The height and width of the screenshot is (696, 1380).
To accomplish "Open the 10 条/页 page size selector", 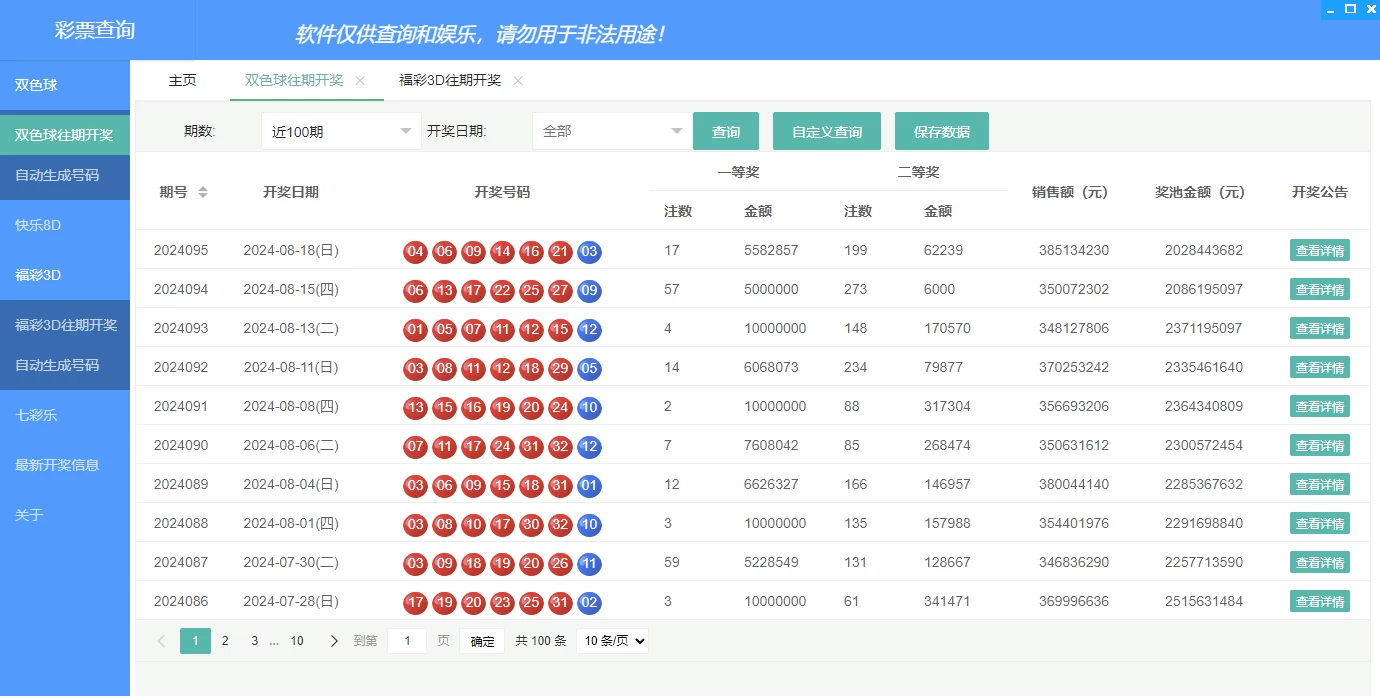I will pos(612,641).
